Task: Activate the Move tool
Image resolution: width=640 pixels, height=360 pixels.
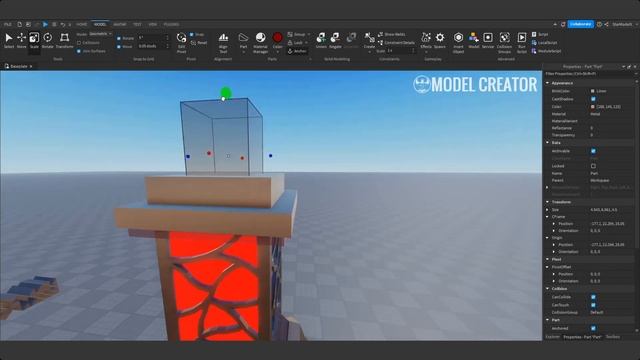Action: 21,40
